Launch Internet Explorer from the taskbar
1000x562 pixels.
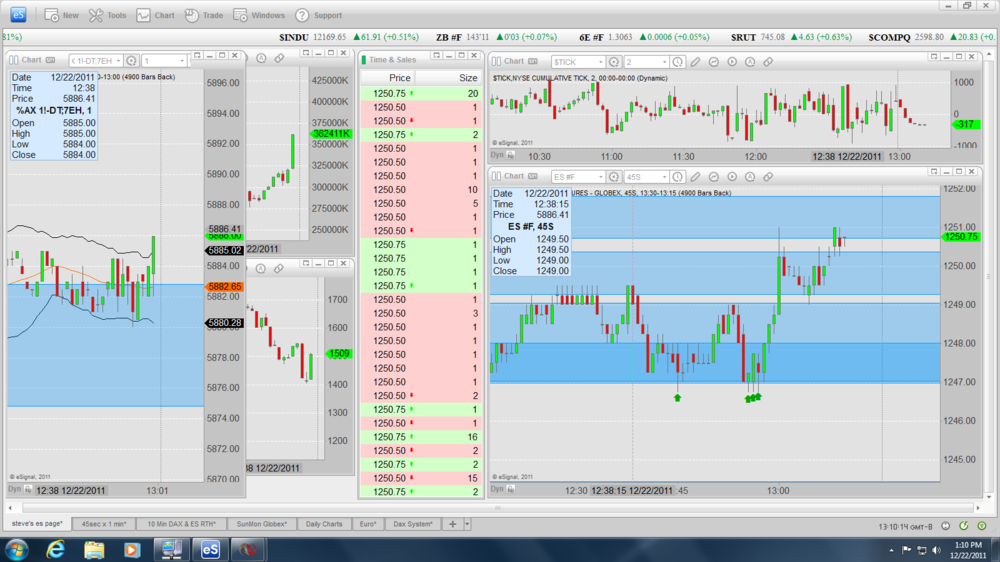click(x=55, y=549)
